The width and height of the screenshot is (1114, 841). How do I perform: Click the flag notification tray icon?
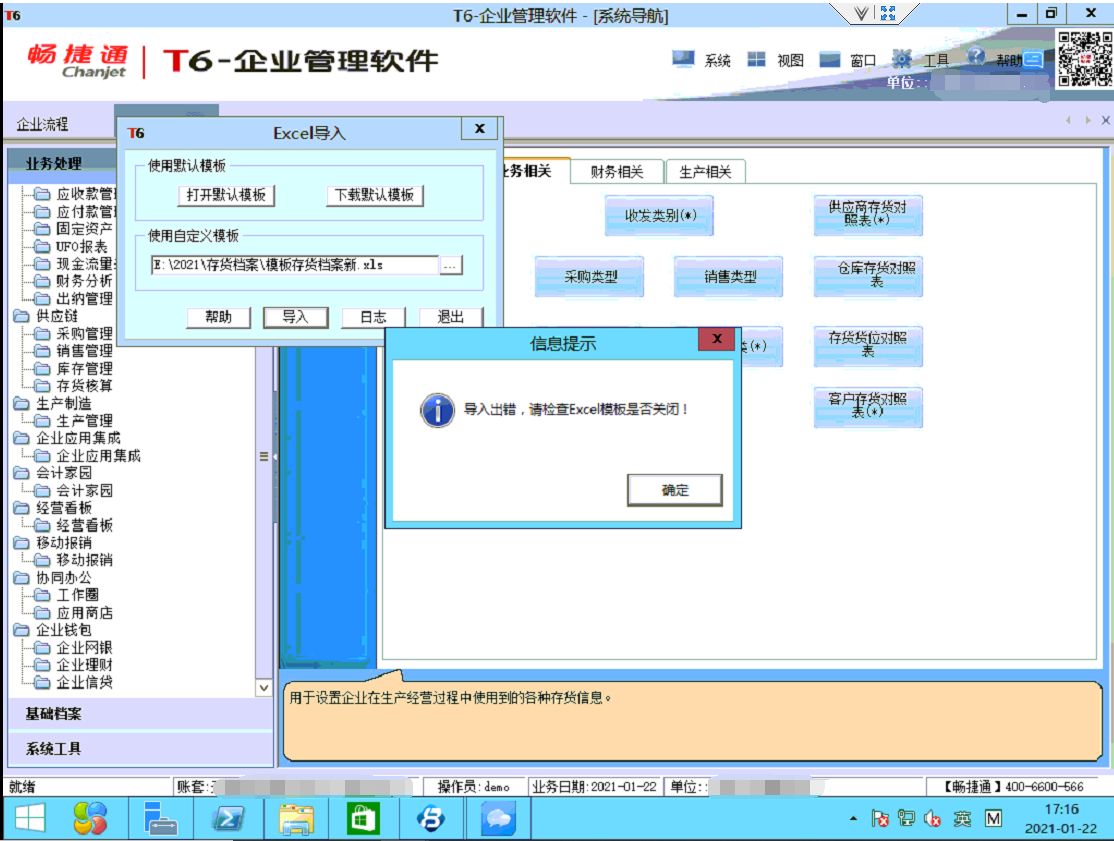[x=880, y=819]
